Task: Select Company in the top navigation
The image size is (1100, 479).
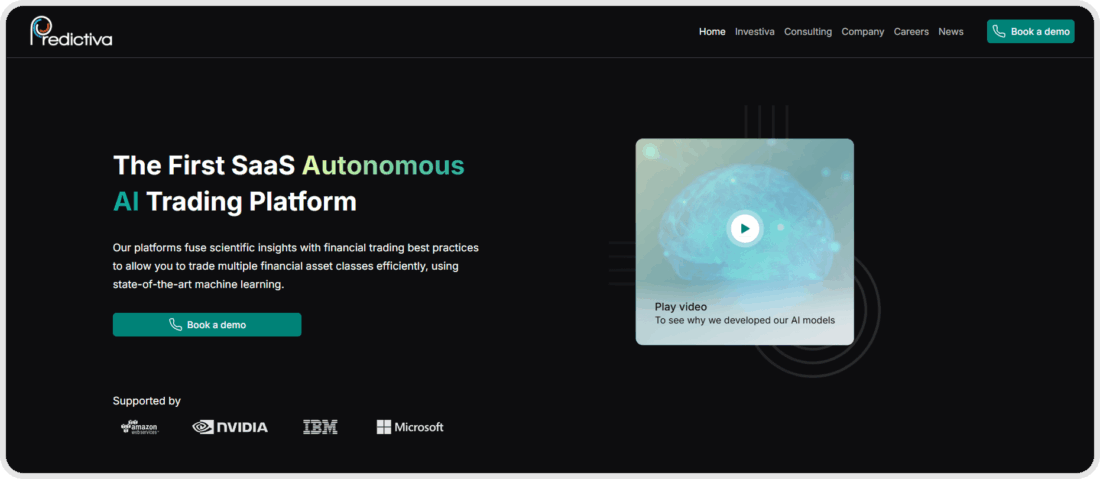Action: (863, 32)
